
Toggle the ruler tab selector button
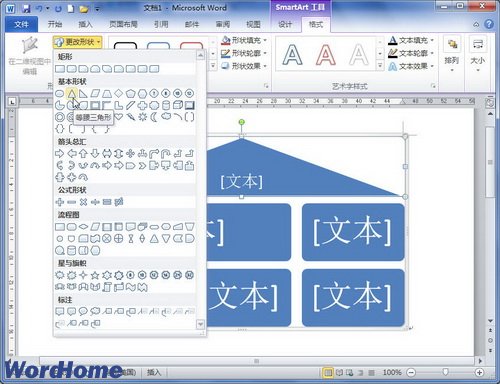click(12, 101)
